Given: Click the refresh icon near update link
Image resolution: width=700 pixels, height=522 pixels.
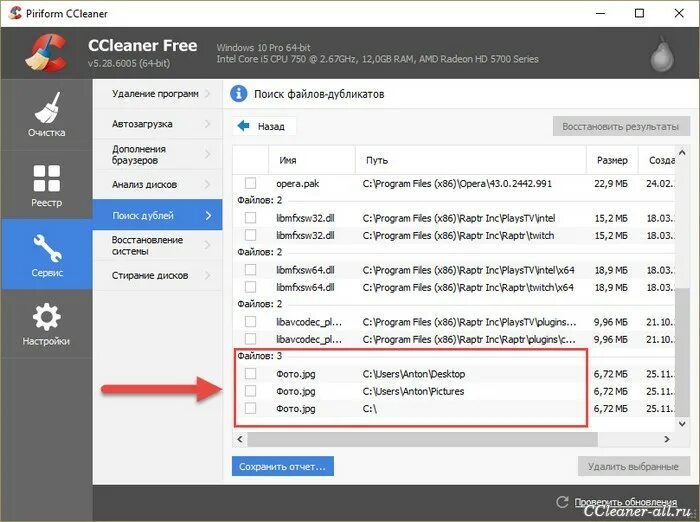Looking at the screenshot, I should (x=562, y=501).
